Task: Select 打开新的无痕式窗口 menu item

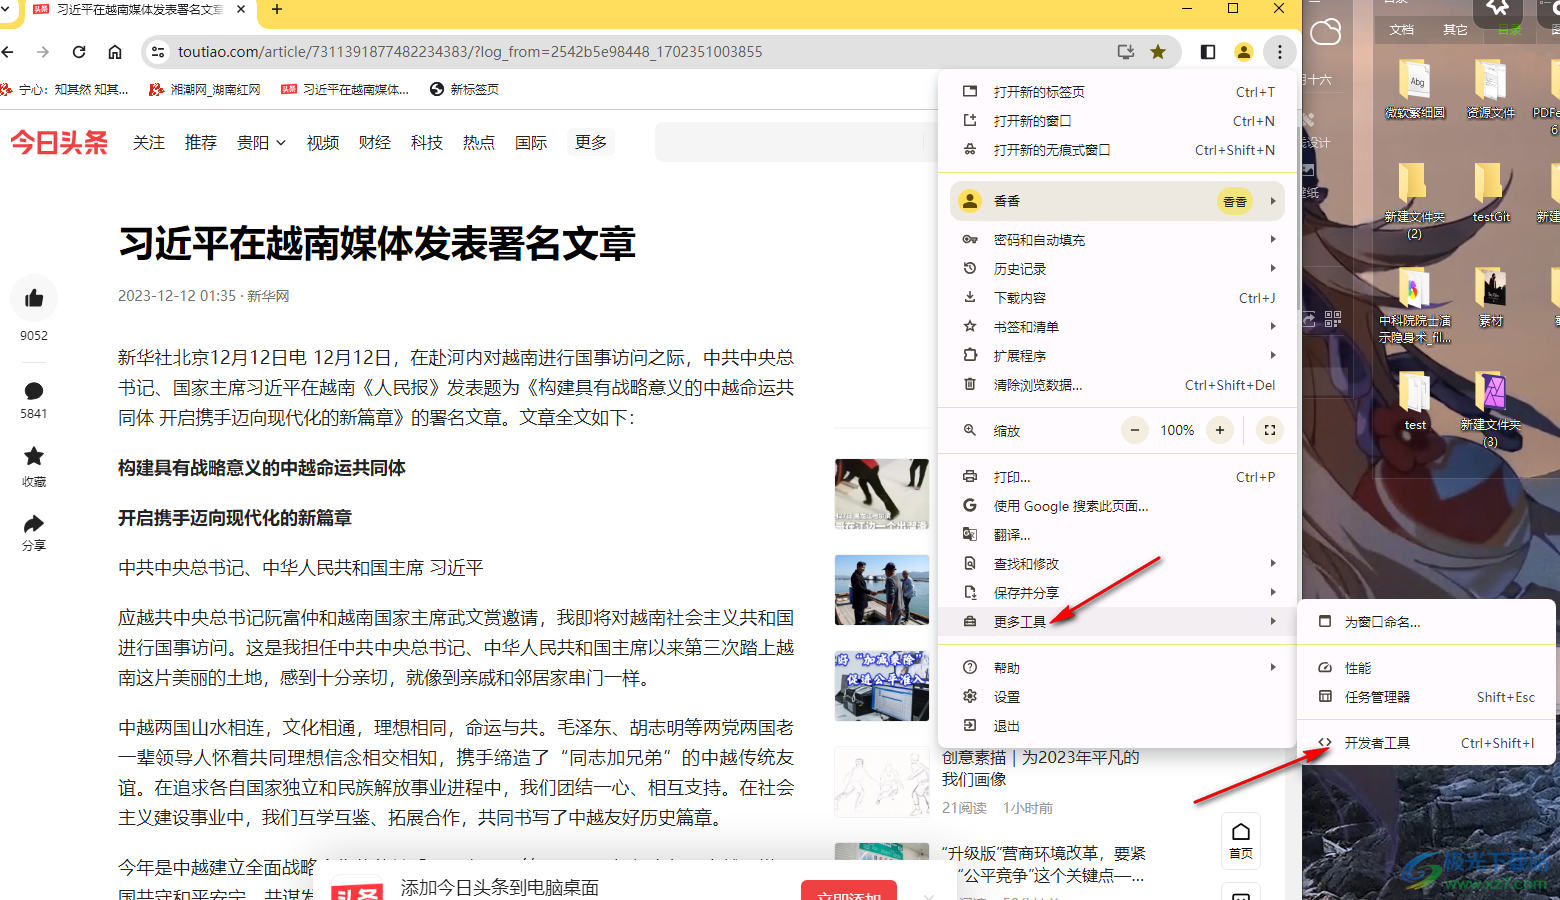Action: (x=1117, y=150)
